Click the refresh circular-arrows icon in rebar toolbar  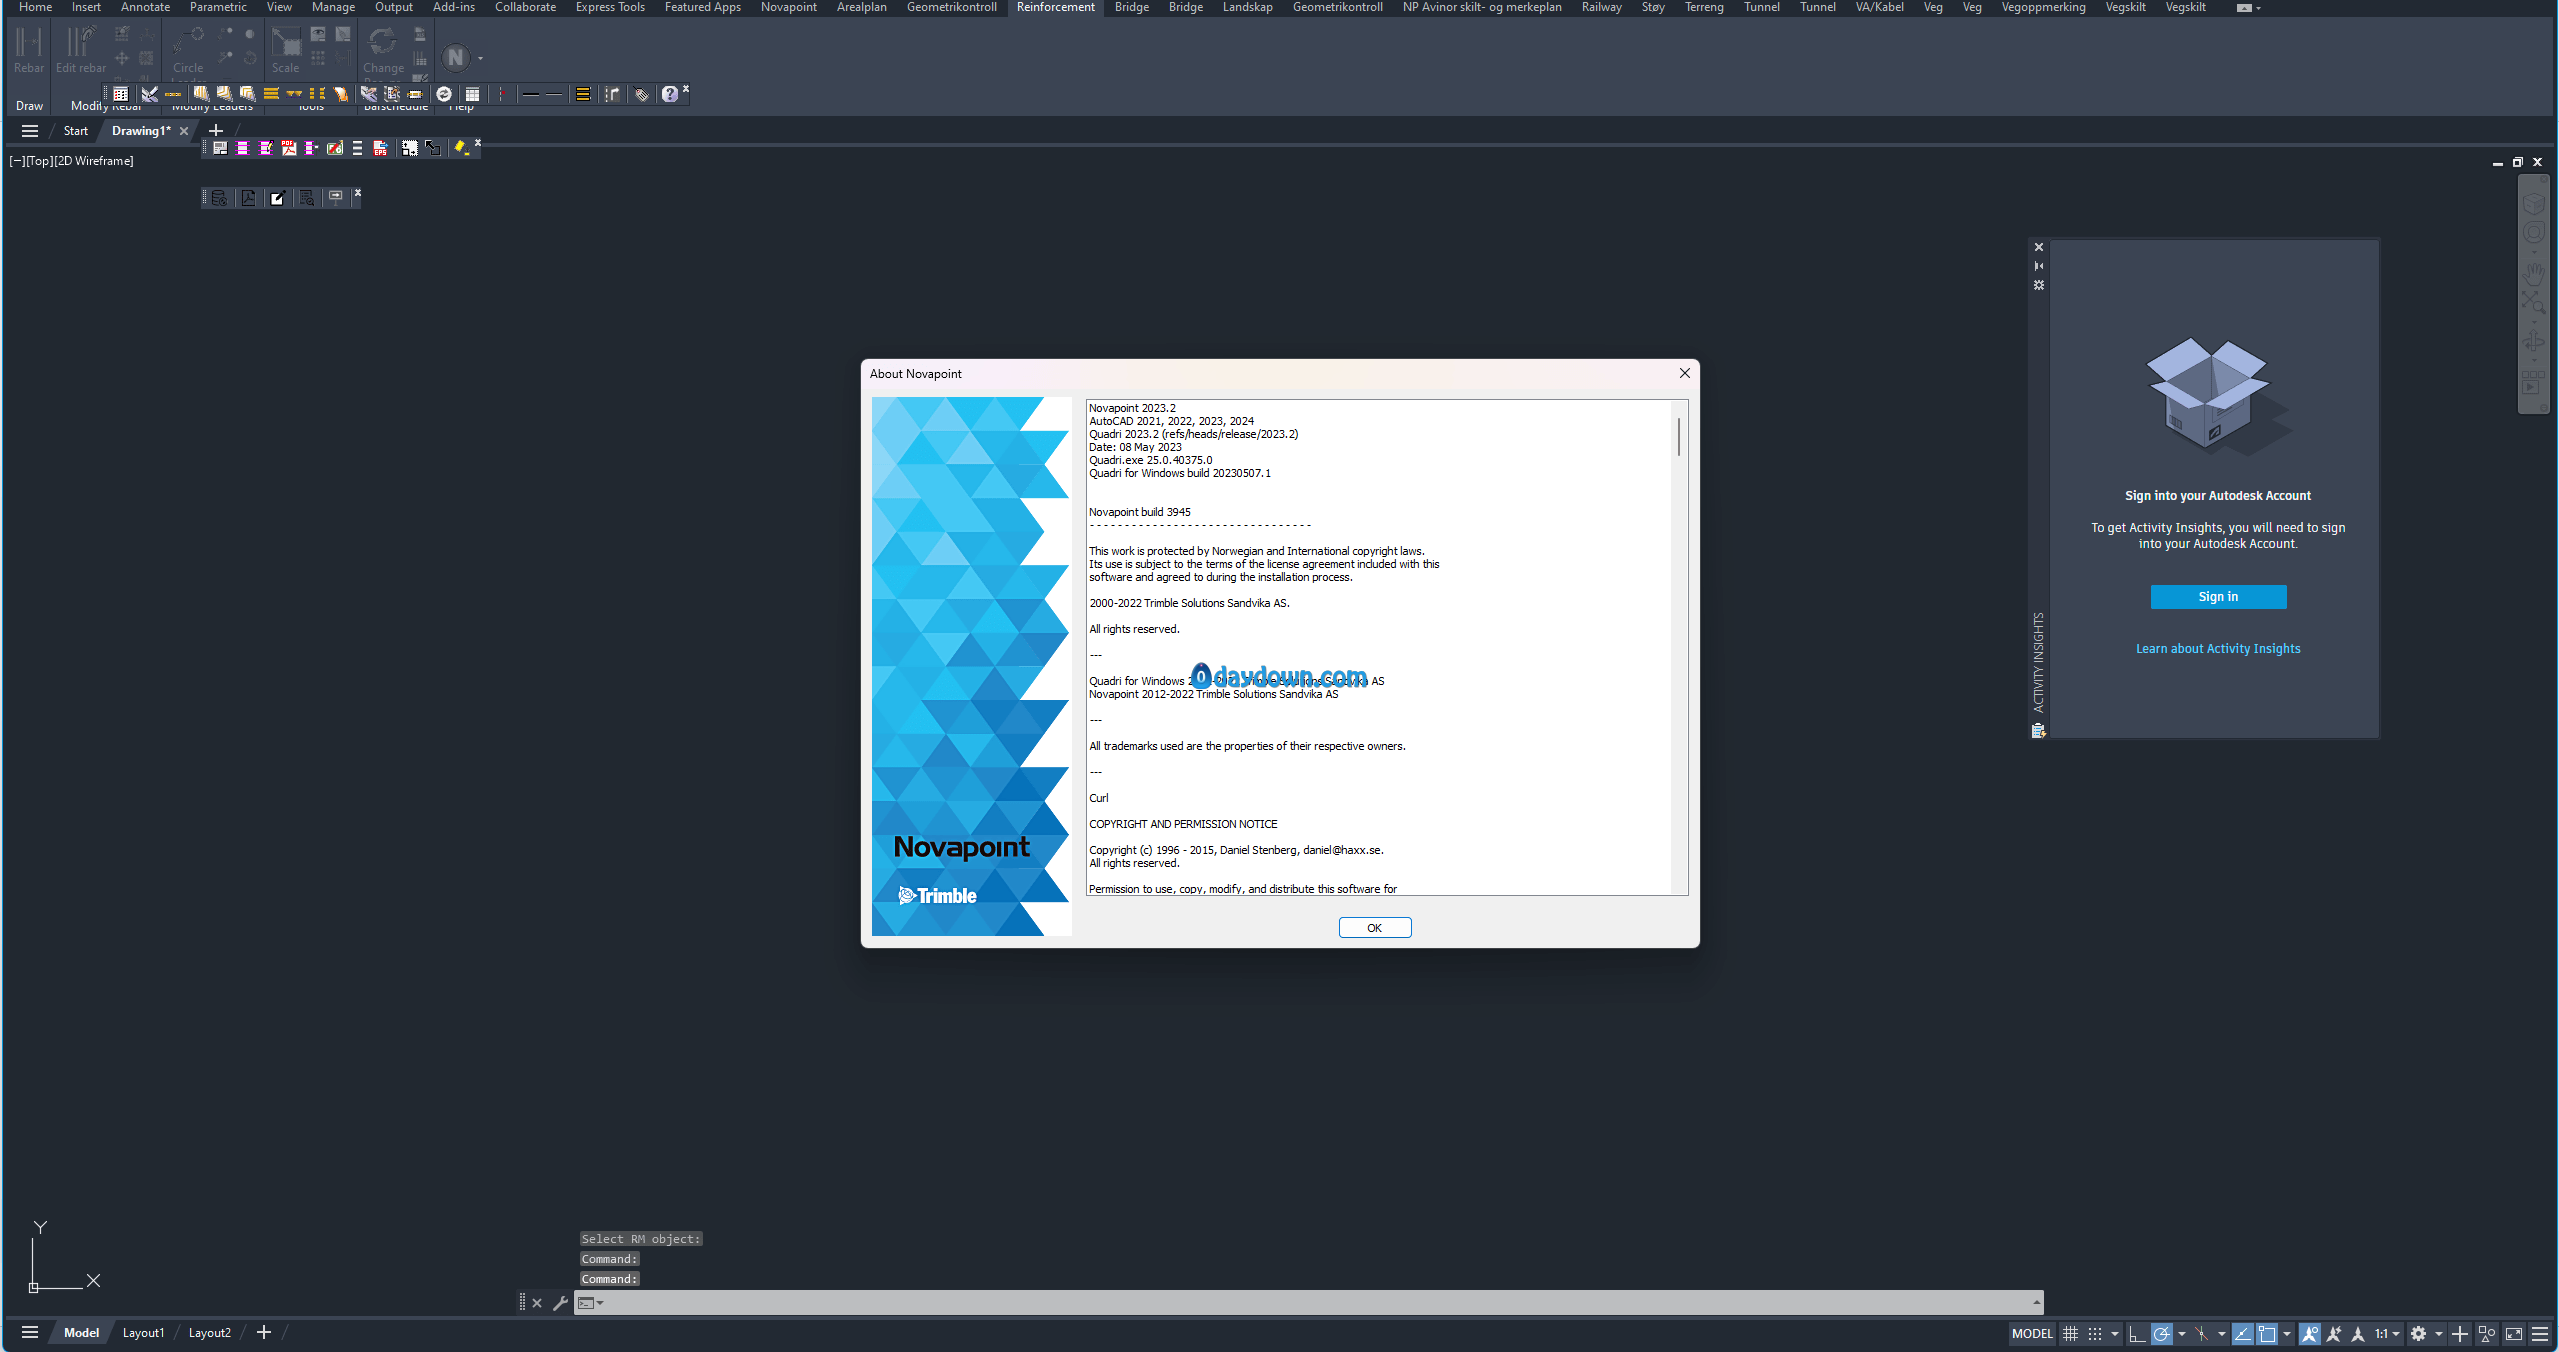445,94
